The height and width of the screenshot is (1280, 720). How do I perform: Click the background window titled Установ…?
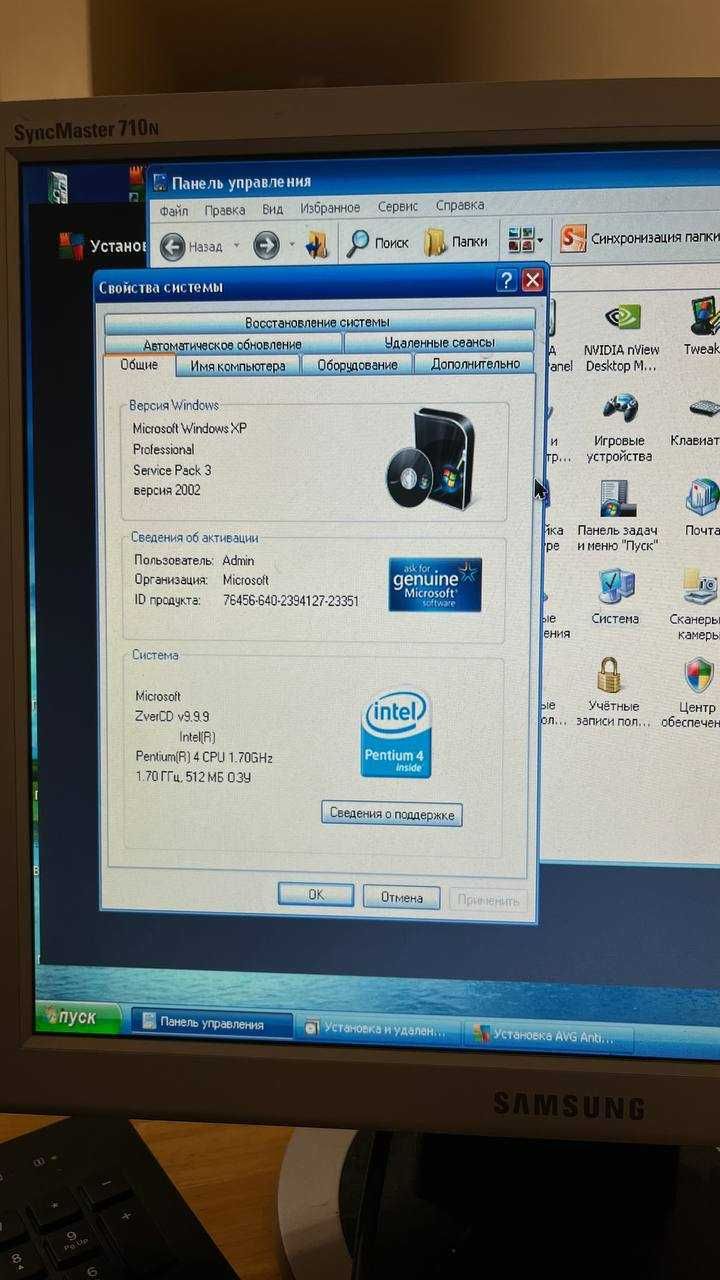102,246
